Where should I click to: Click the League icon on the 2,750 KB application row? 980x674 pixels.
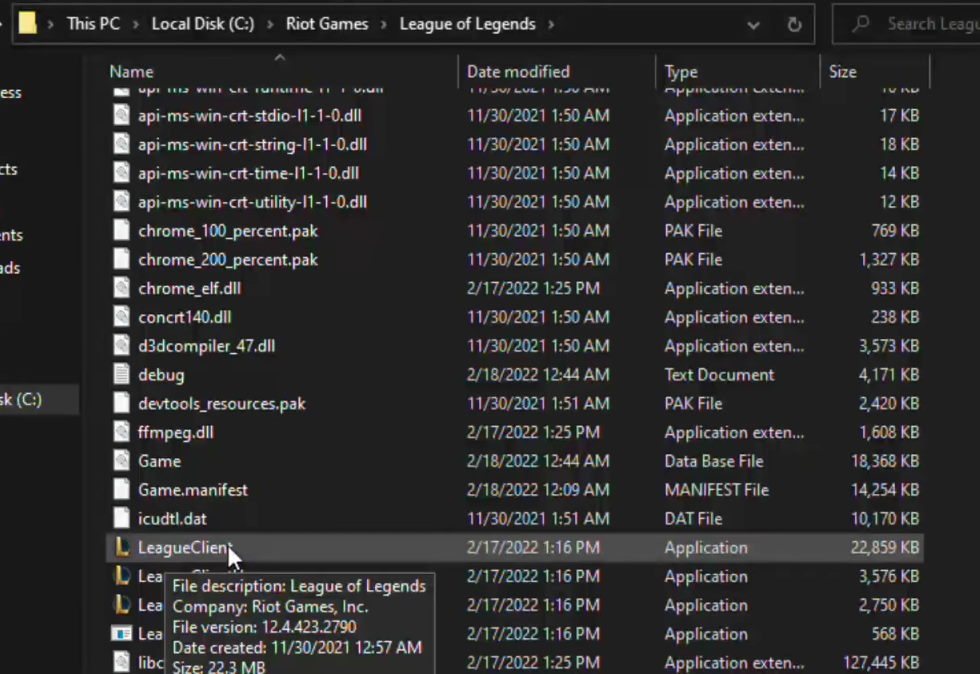[x=122, y=605]
